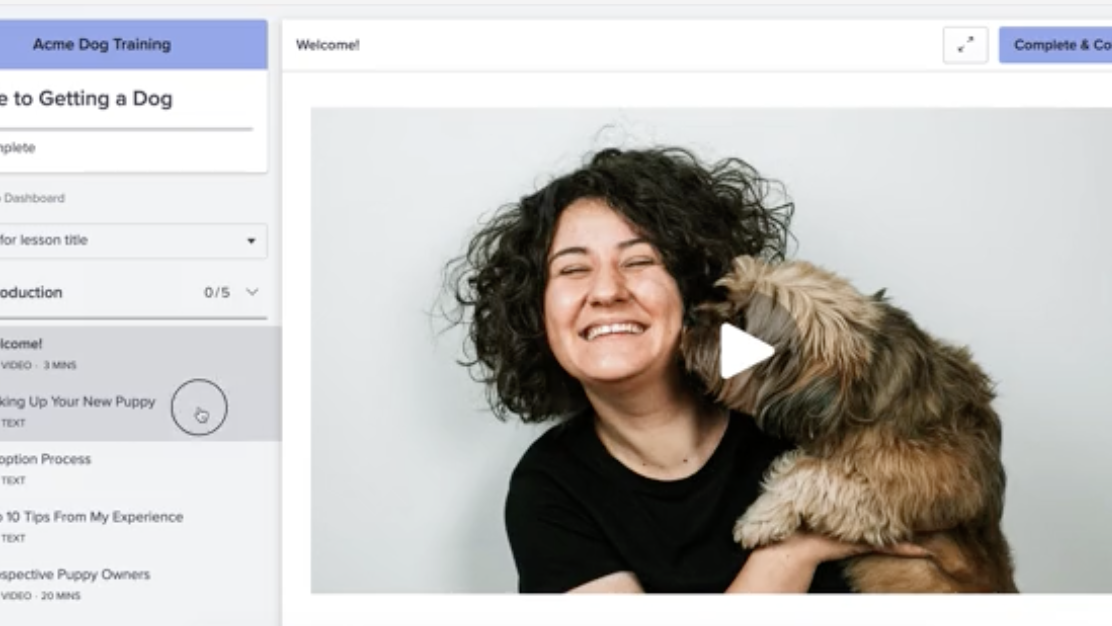Click the dropdown caret arrow in search field

tap(250, 241)
